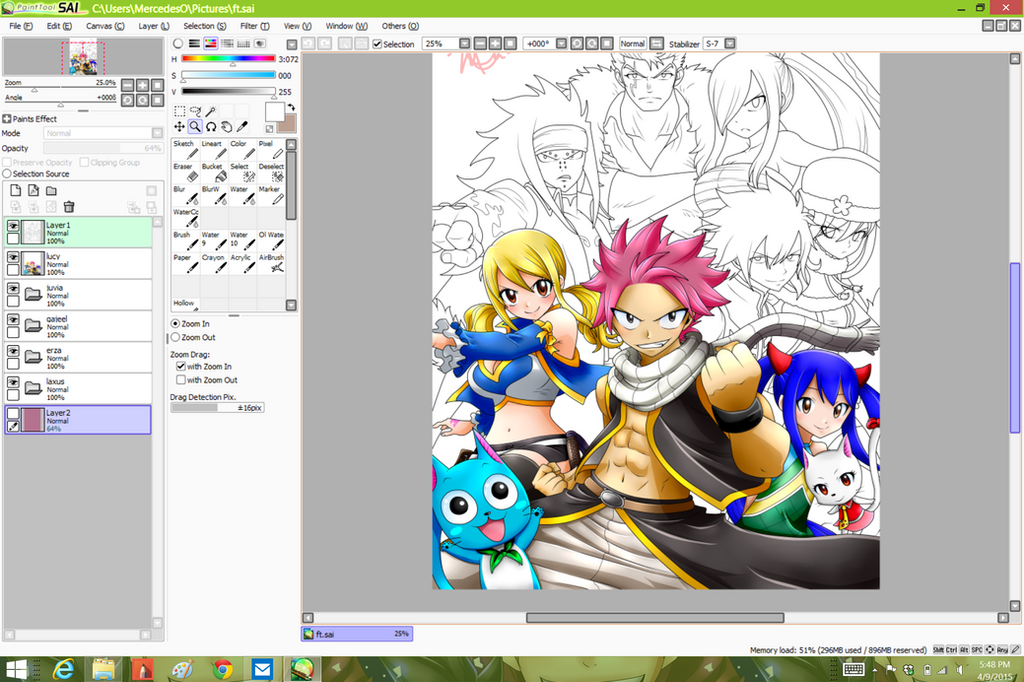Hide the juvia folder layer
1024x682 pixels.
(13, 288)
